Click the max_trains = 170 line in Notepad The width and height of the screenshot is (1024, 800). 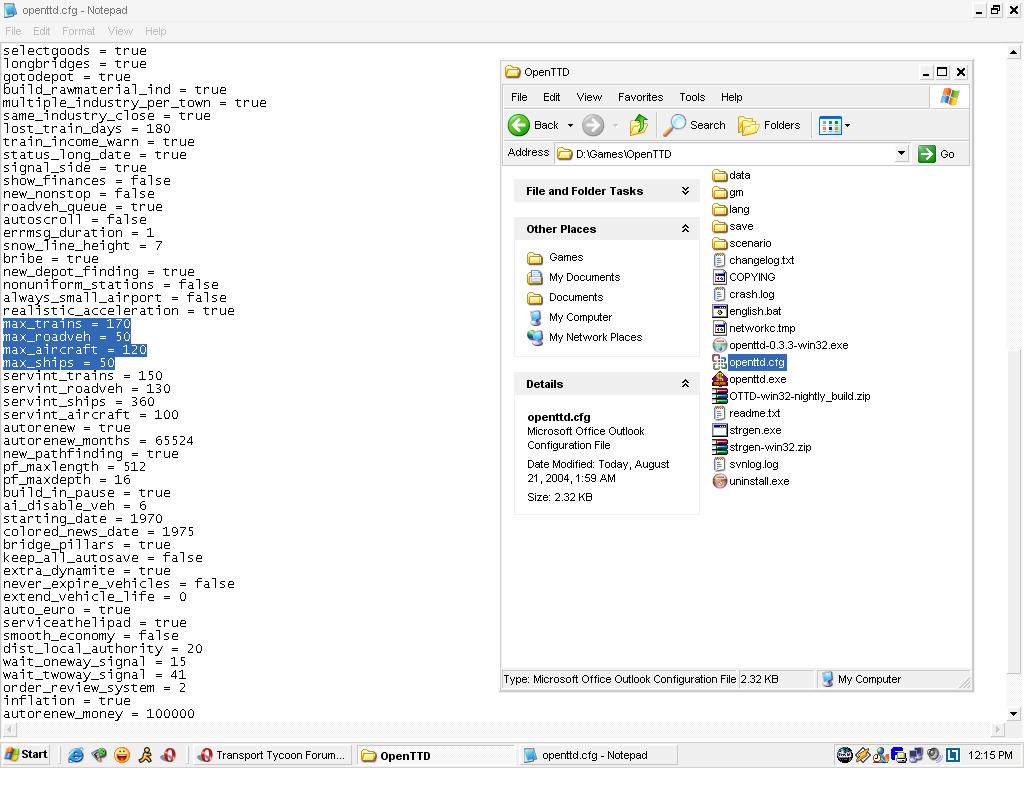pos(67,323)
